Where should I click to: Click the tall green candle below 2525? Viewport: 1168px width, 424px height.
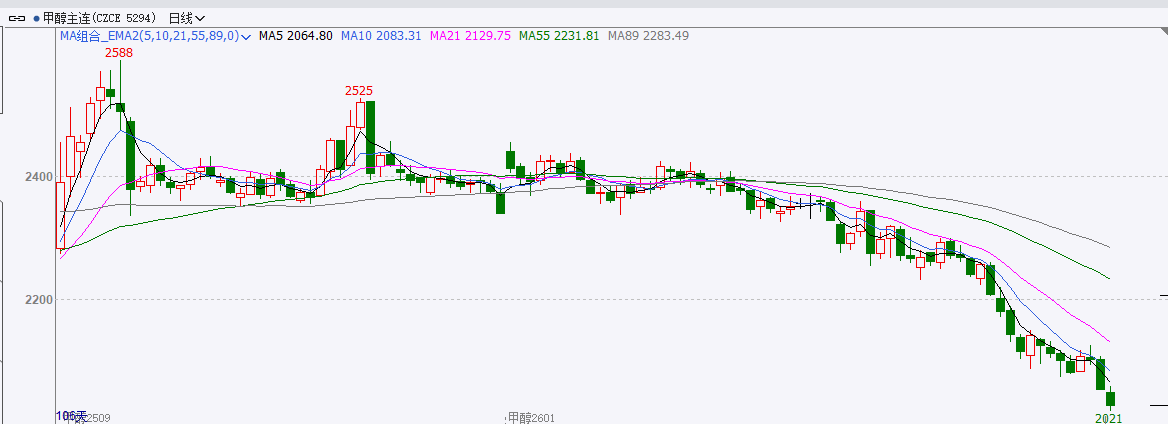370,135
